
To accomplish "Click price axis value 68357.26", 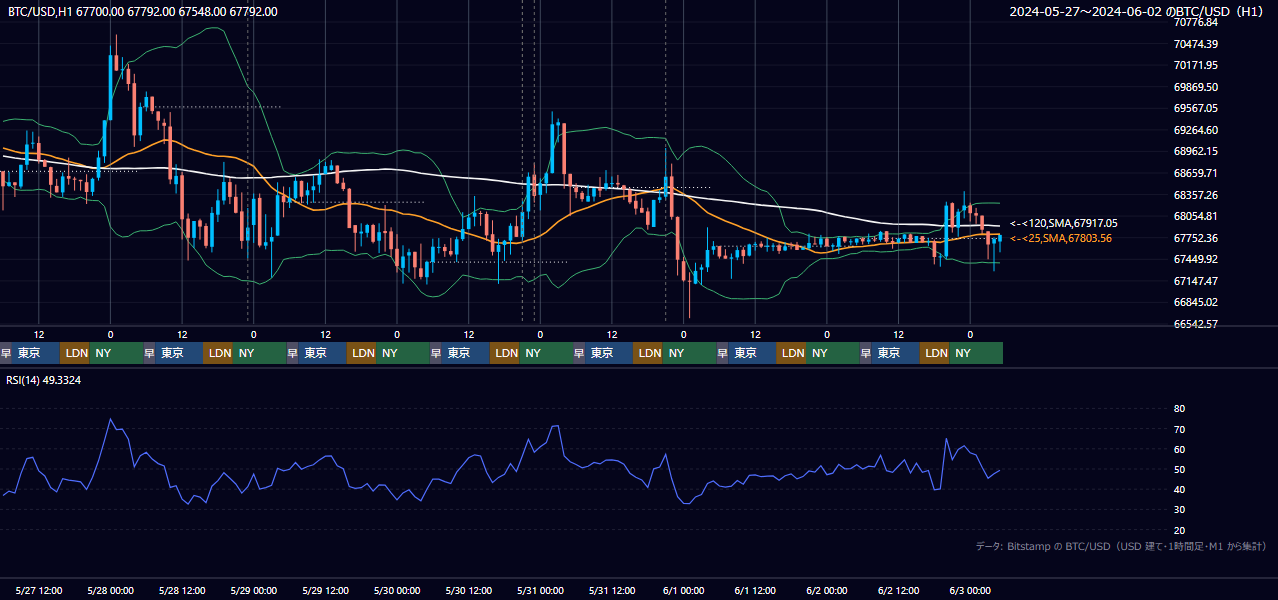I will [x=1195, y=195].
